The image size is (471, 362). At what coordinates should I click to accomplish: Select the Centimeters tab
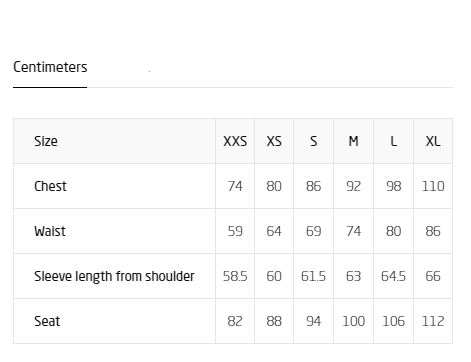click(50, 67)
